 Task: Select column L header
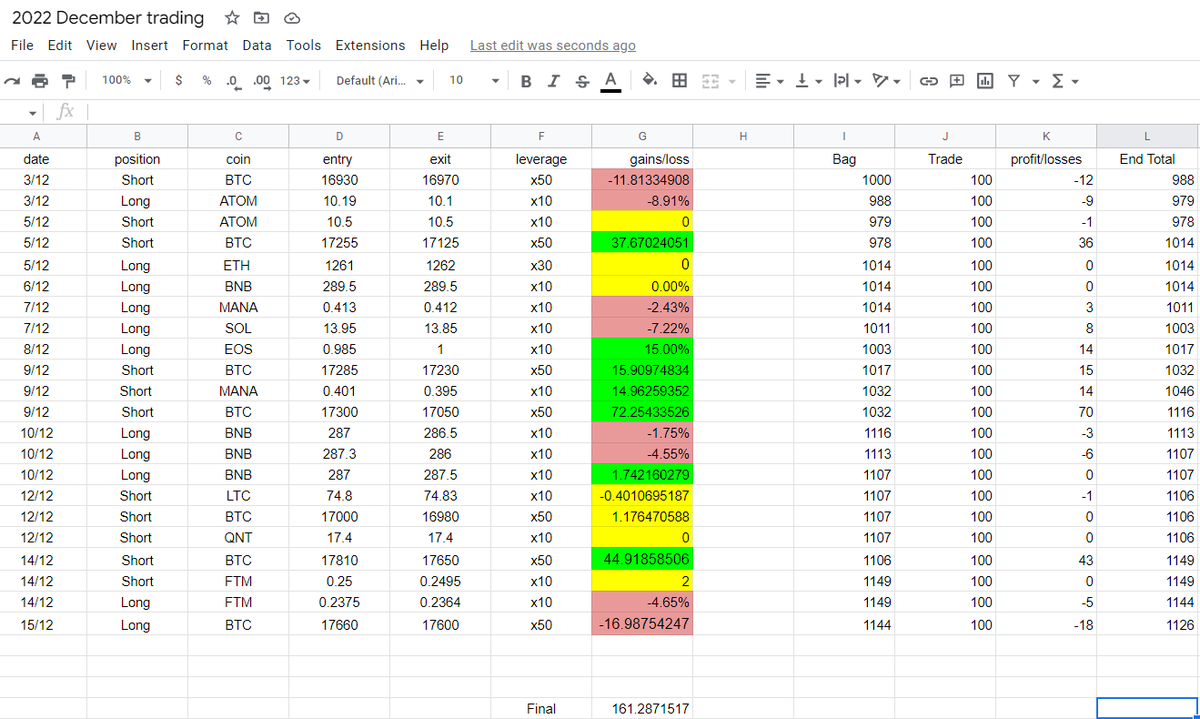click(1147, 136)
